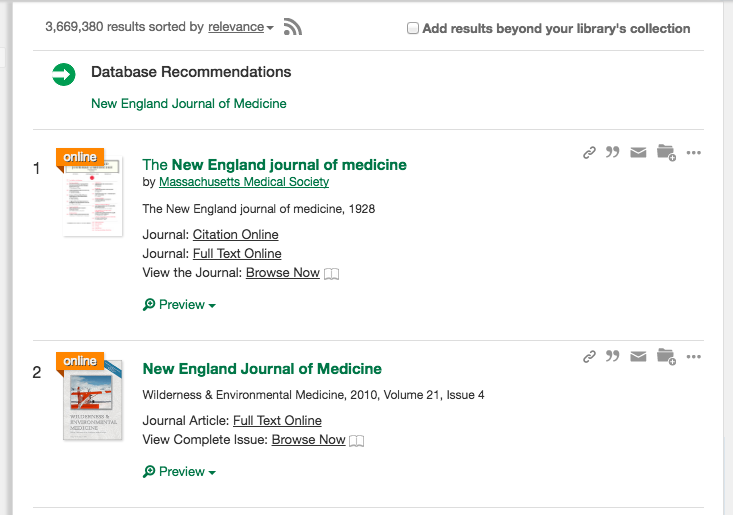Open more actions ellipsis for result 2
Image resolution: width=733 pixels, height=515 pixels.
point(694,356)
